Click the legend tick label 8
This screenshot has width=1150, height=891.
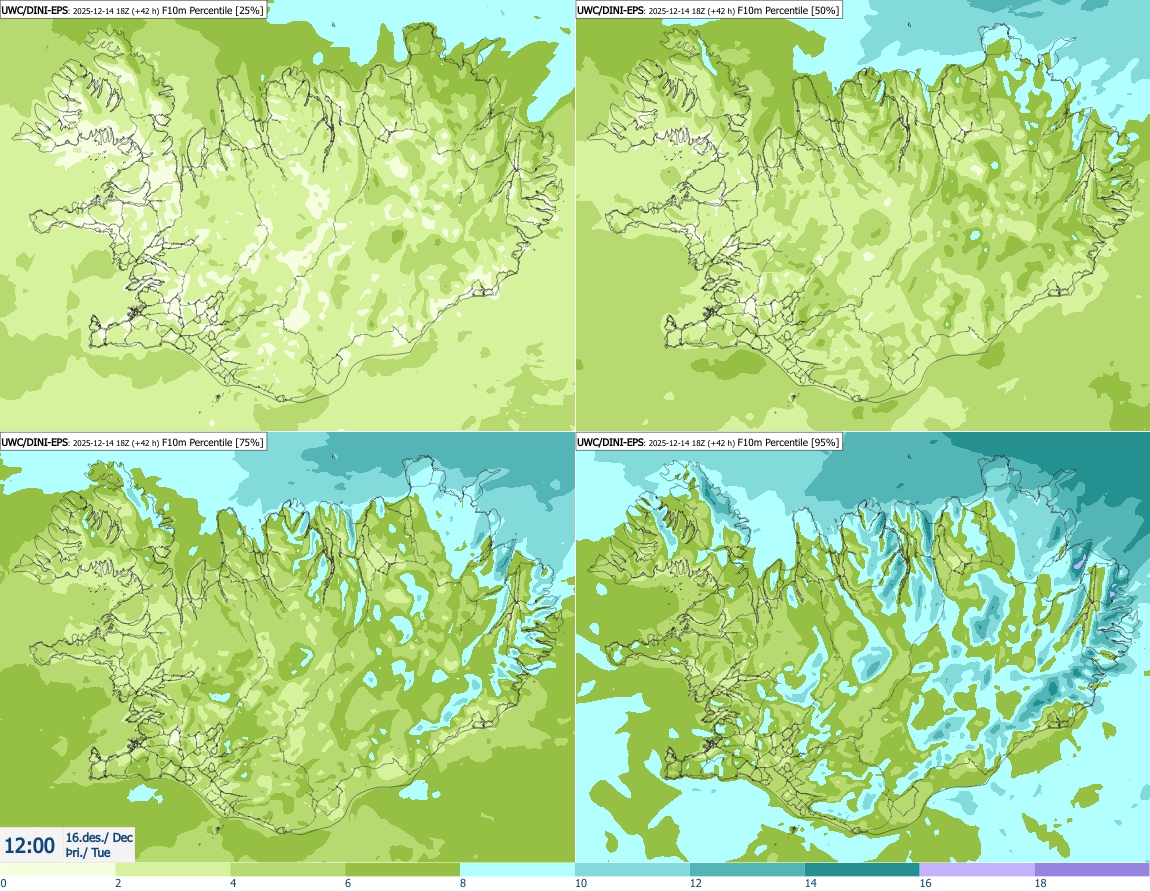point(463,884)
